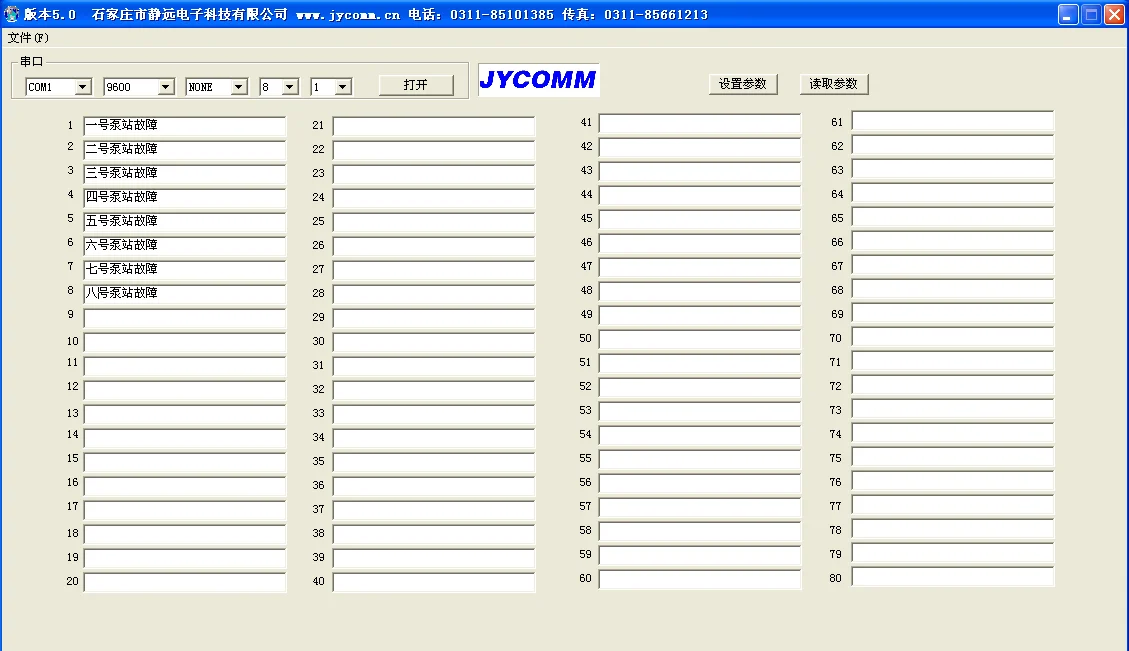Click empty input field number 80
1129x651 pixels.
click(x=953, y=577)
